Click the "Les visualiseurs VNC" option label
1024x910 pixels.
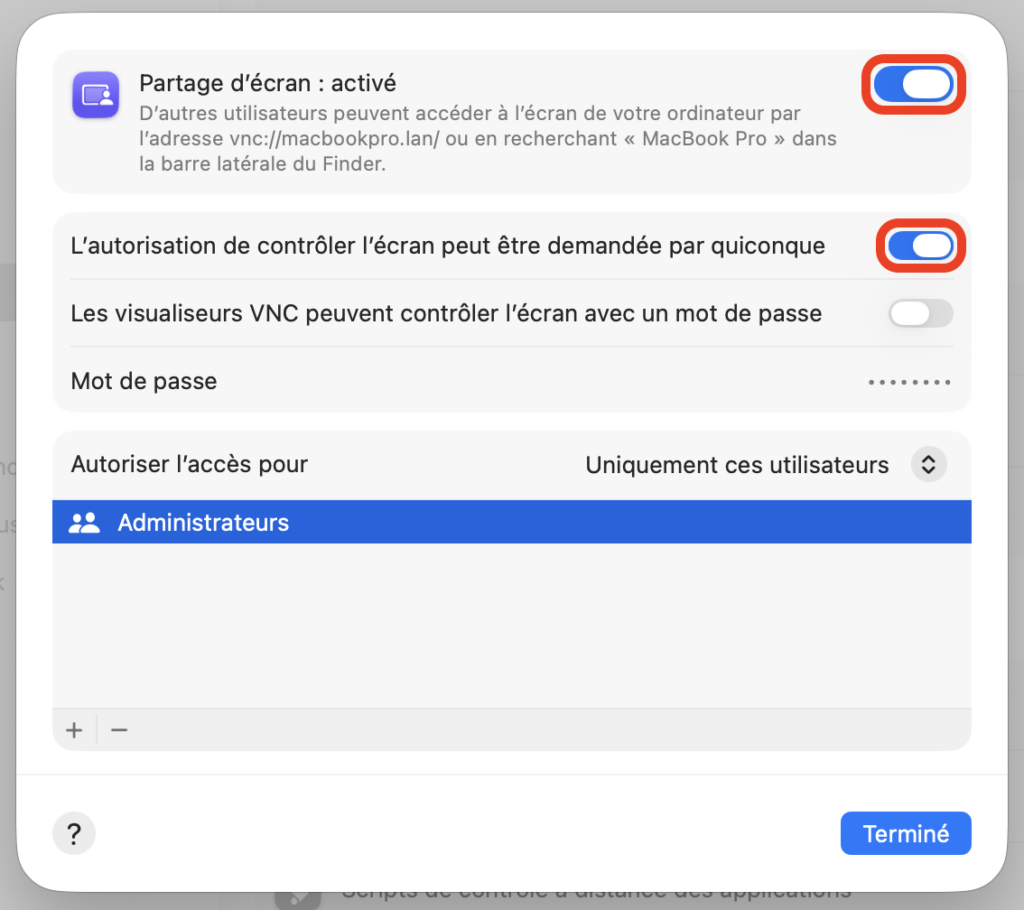(446, 314)
